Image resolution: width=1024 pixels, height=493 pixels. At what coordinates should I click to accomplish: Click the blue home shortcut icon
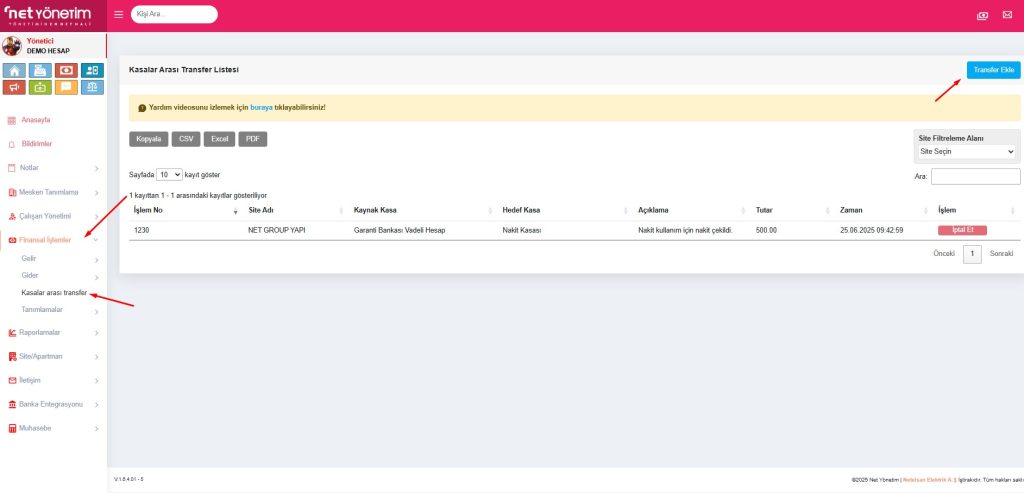pyautogui.click(x=14, y=70)
